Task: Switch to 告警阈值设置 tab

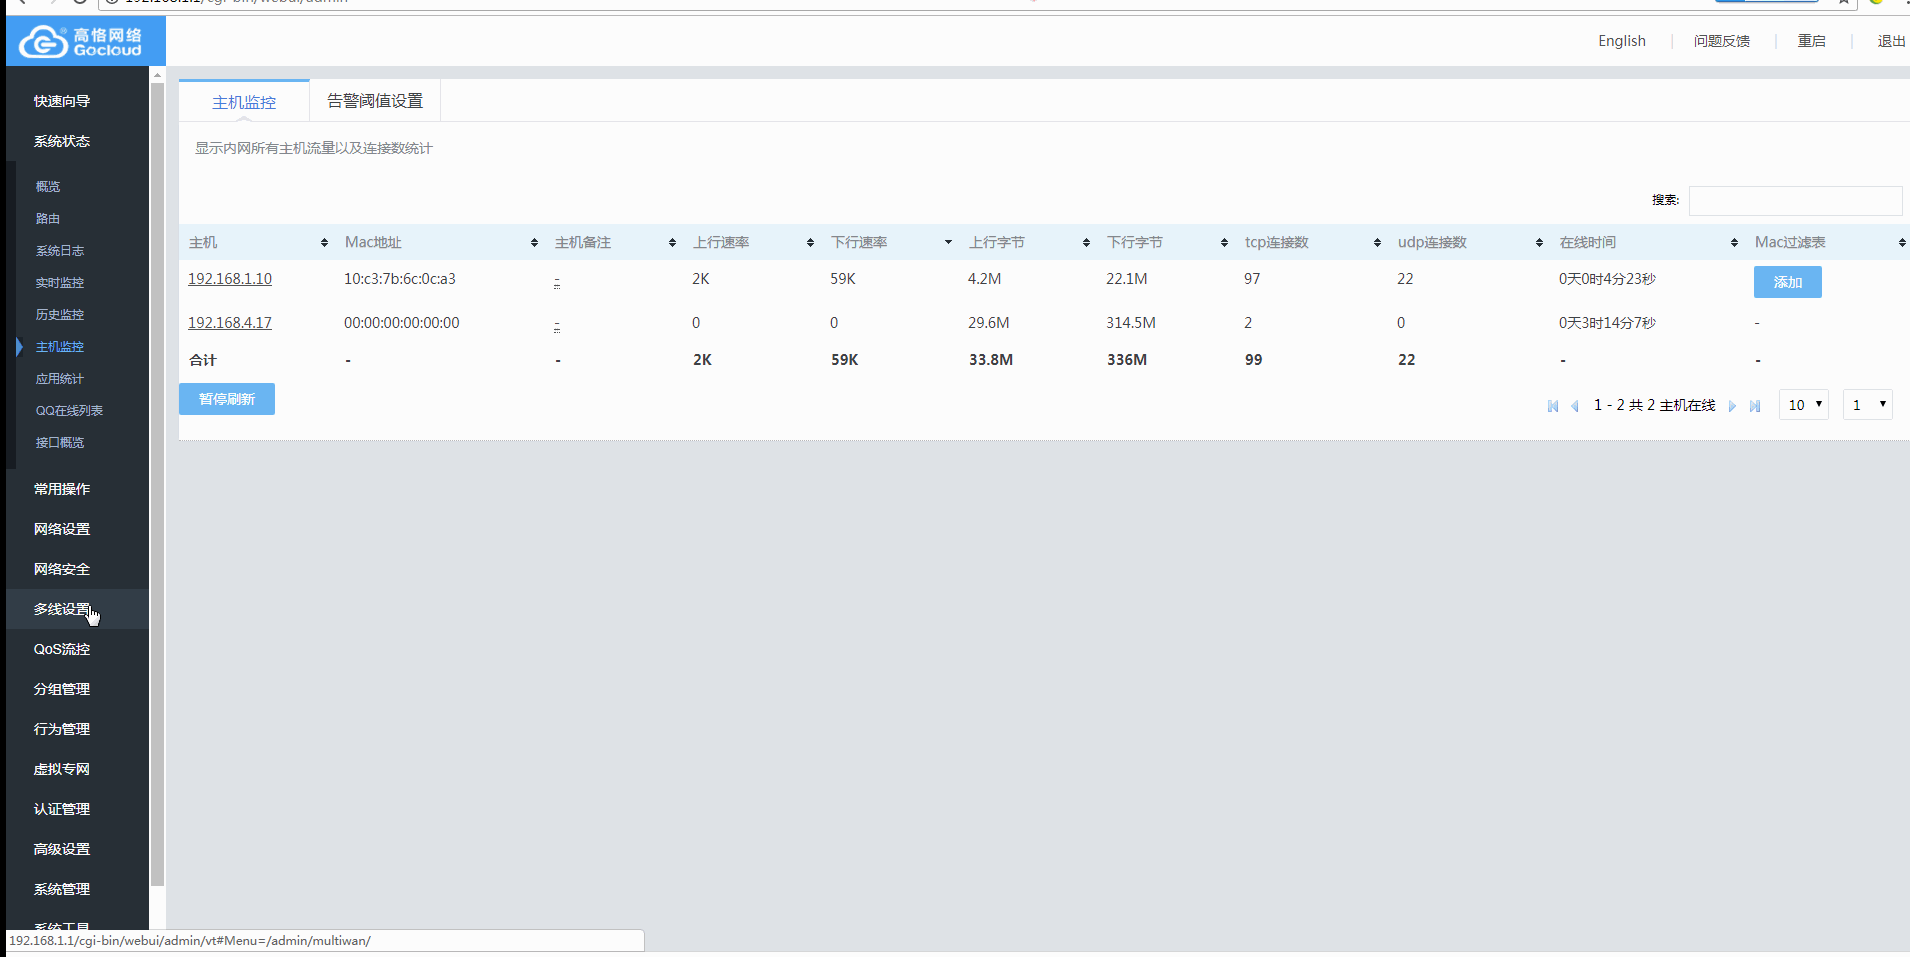Action: point(375,101)
